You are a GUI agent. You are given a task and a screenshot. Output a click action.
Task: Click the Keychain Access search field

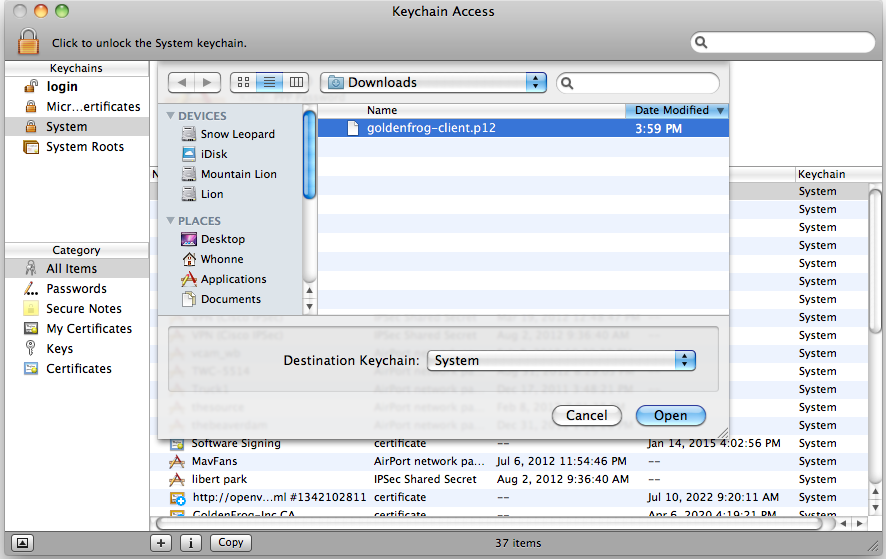point(783,42)
